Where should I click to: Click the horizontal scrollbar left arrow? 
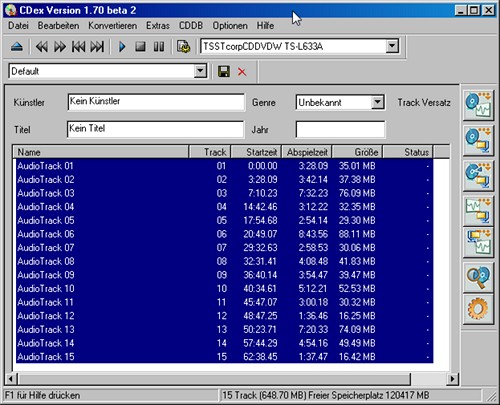pos(10,379)
